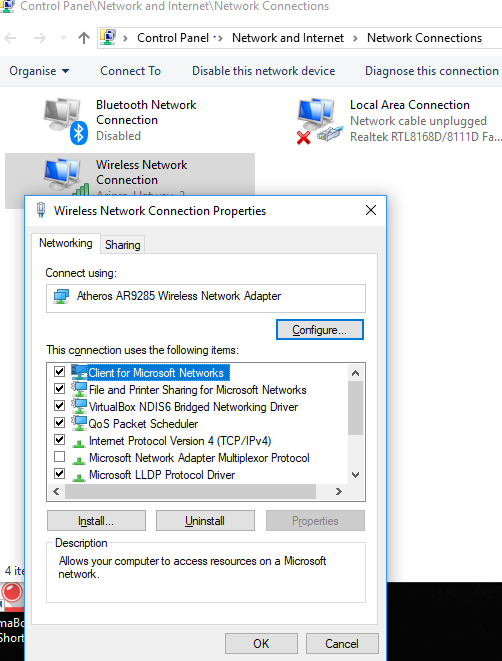Click the QoS Packet Scheduler icon
Image resolution: width=502 pixels, height=661 pixels.
click(79, 423)
